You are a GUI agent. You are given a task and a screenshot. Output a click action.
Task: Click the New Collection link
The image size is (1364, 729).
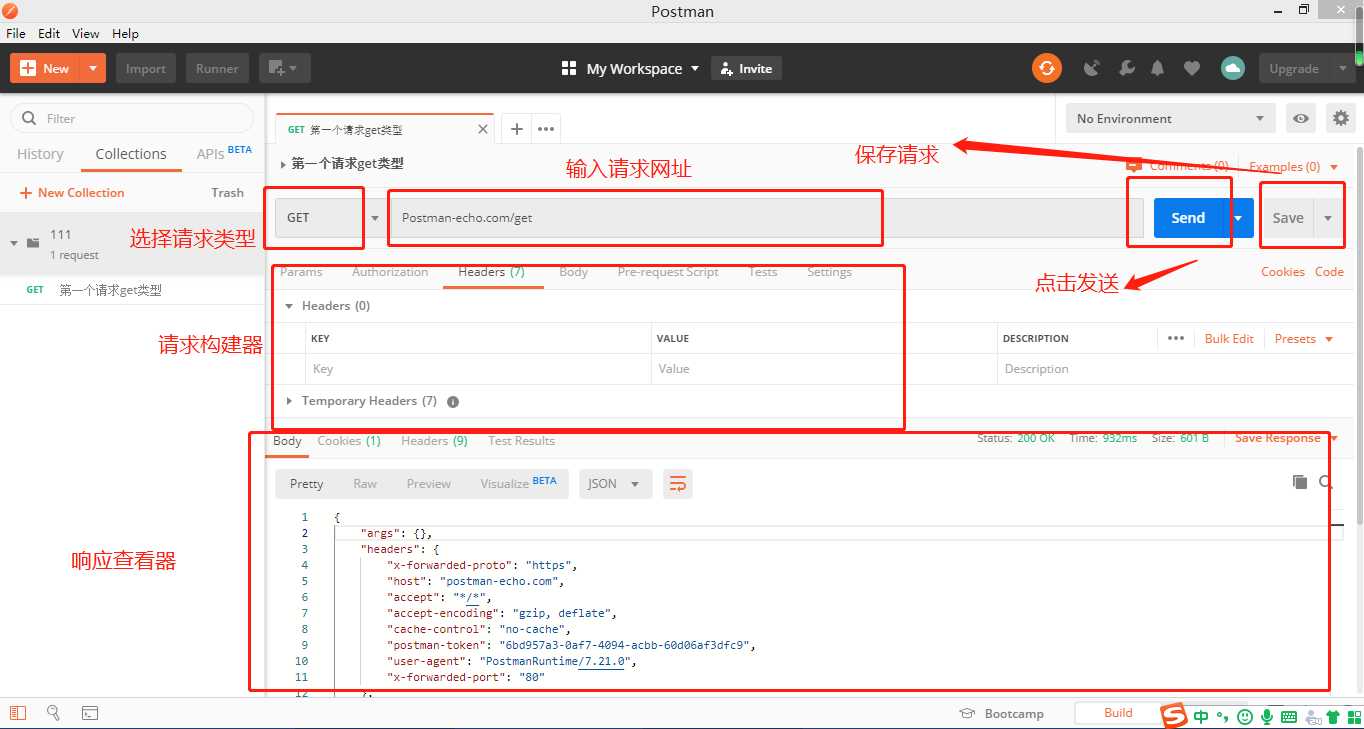tap(72, 192)
